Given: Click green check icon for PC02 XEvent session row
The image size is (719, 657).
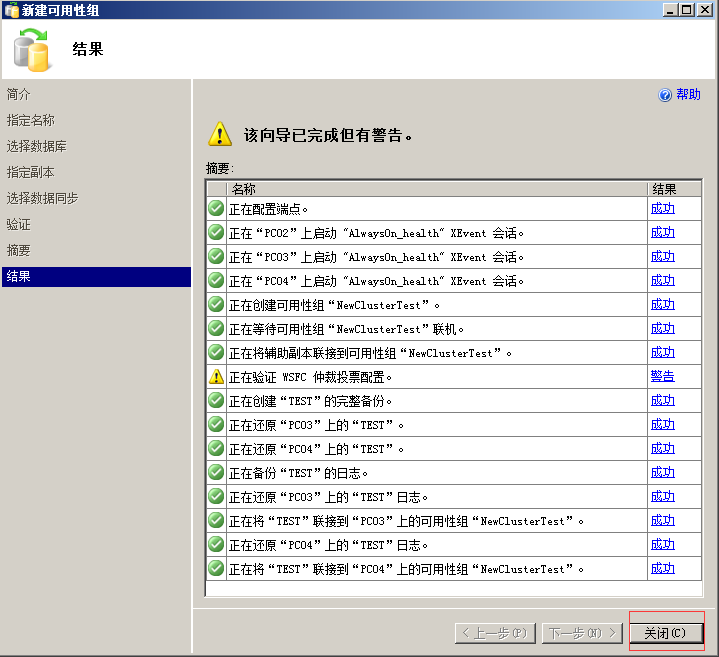Looking at the screenshot, I should pyautogui.click(x=216, y=233).
